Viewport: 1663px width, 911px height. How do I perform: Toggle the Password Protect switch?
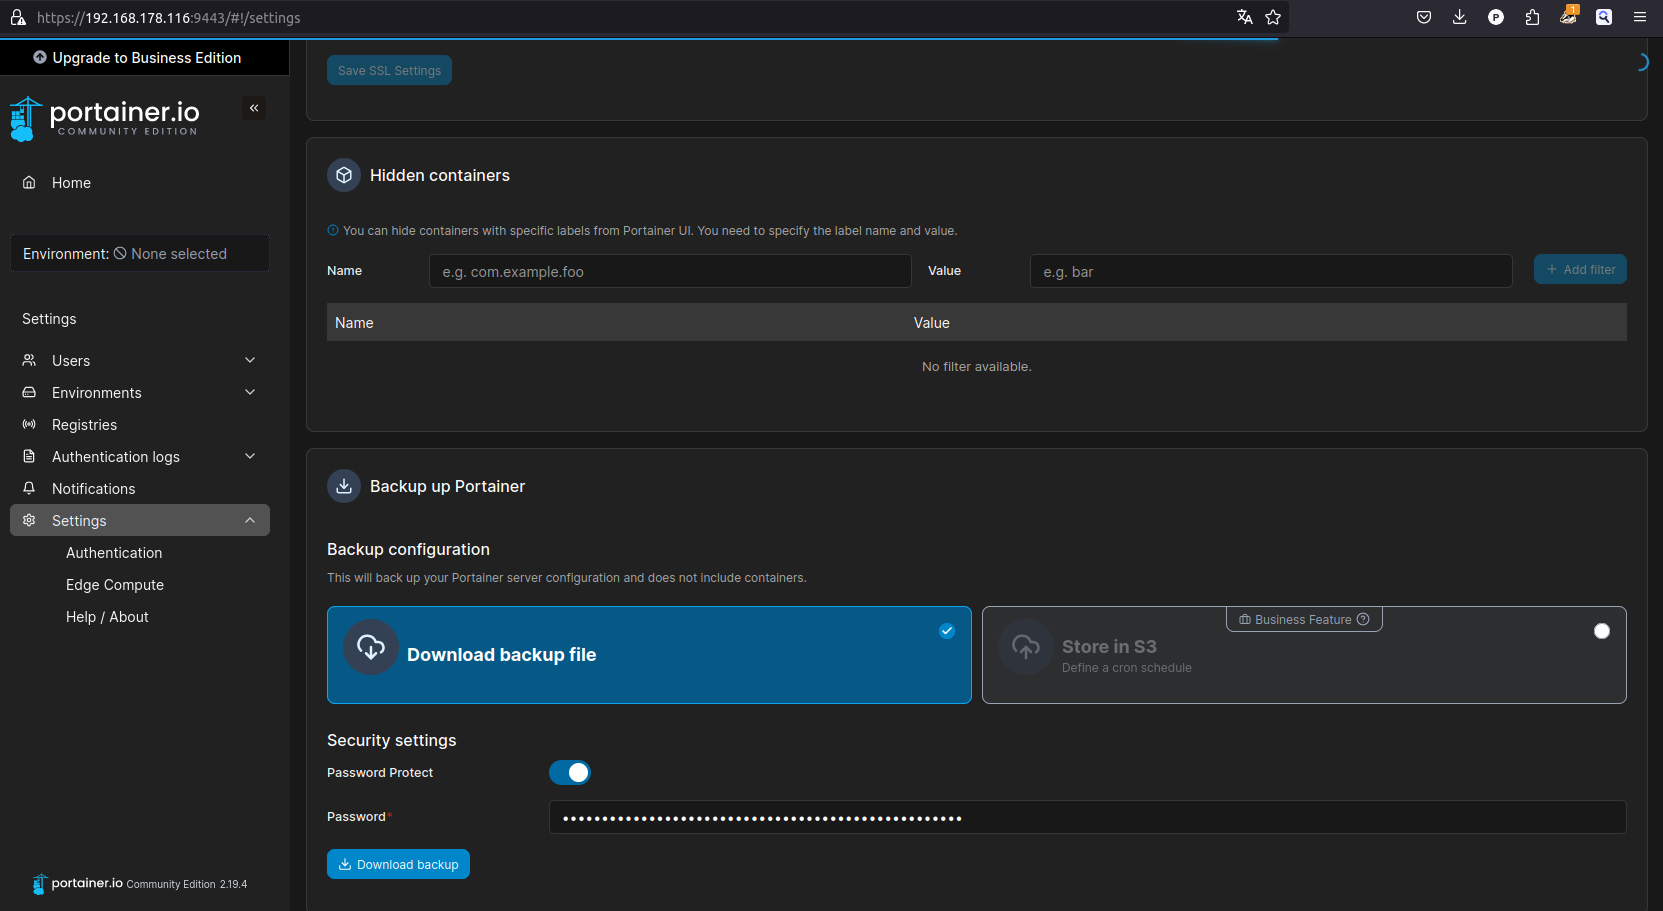click(570, 773)
